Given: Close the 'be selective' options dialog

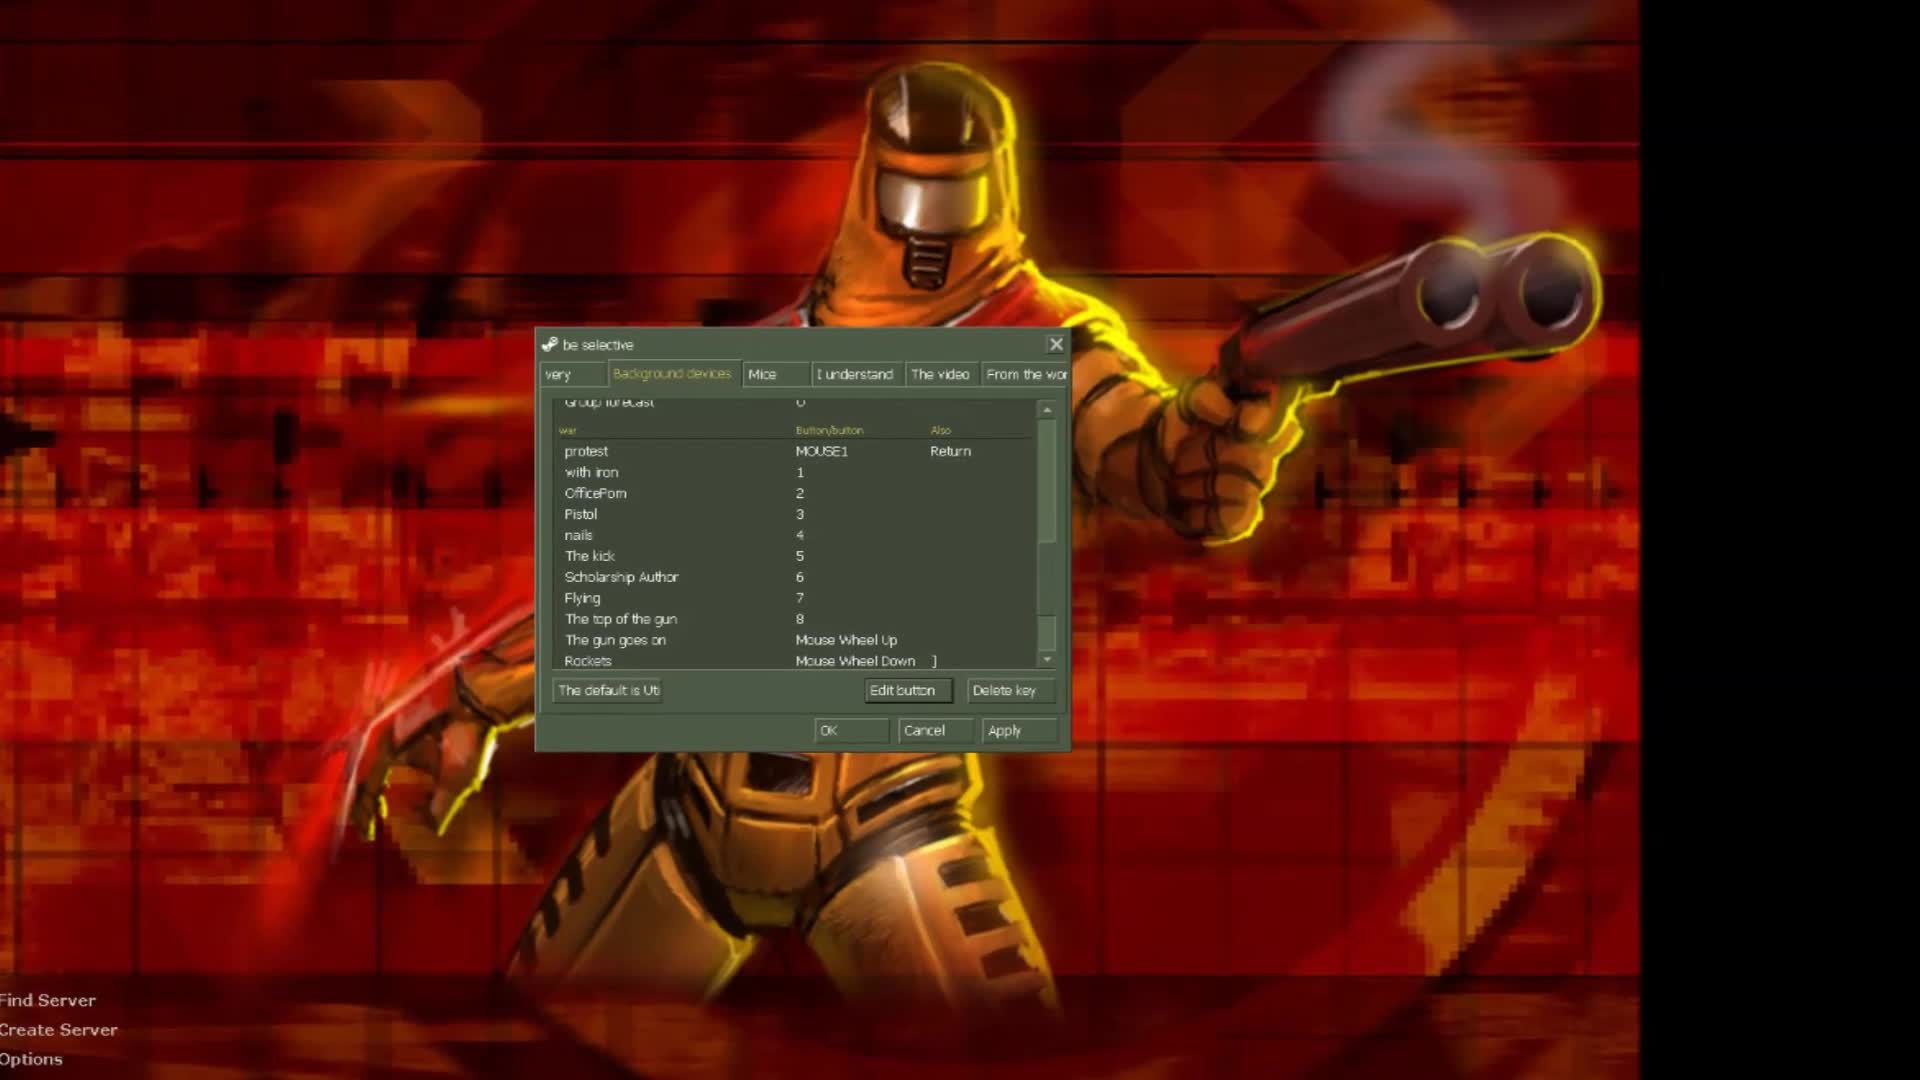Looking at the screenshot, I should pyautogui.click(x=1055, y=344).
